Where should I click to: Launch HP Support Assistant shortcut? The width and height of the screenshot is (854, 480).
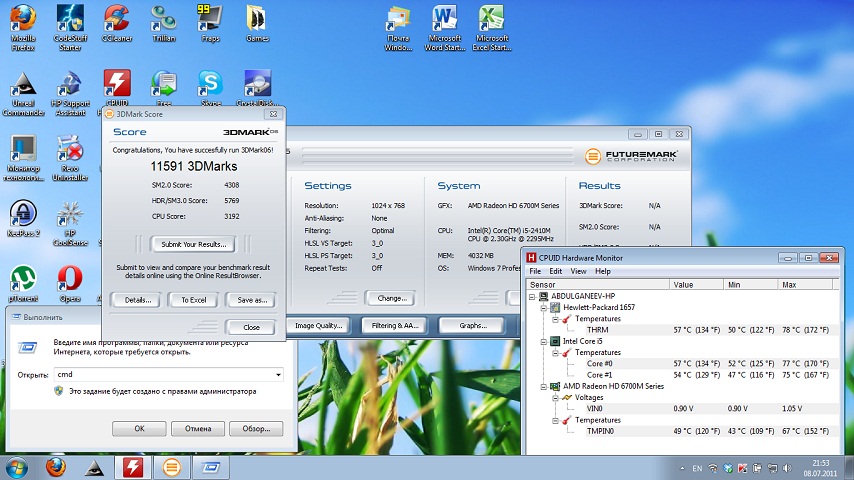[x=70, y=93]
